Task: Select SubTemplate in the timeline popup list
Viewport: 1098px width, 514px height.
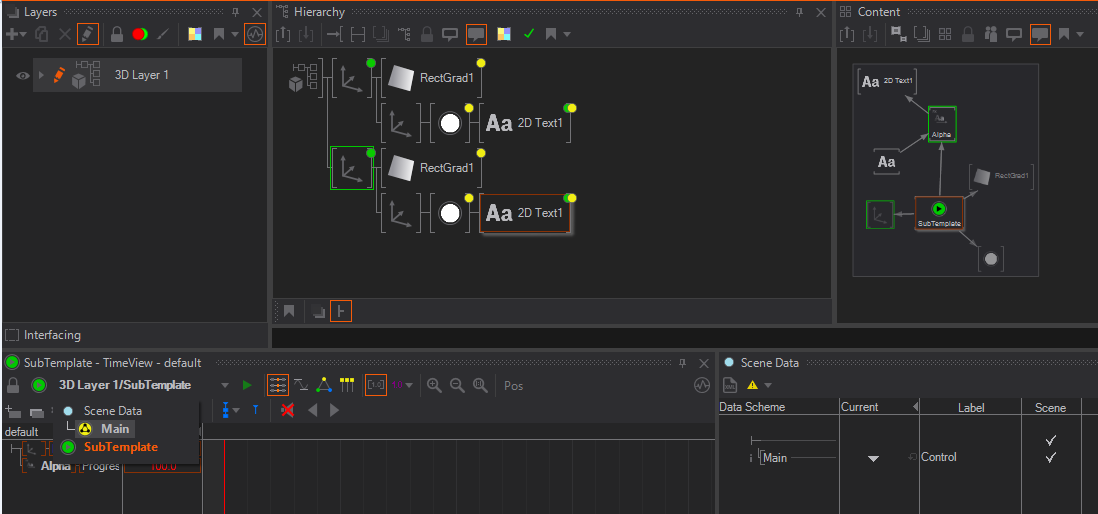Action: click(x=120, y=447)
